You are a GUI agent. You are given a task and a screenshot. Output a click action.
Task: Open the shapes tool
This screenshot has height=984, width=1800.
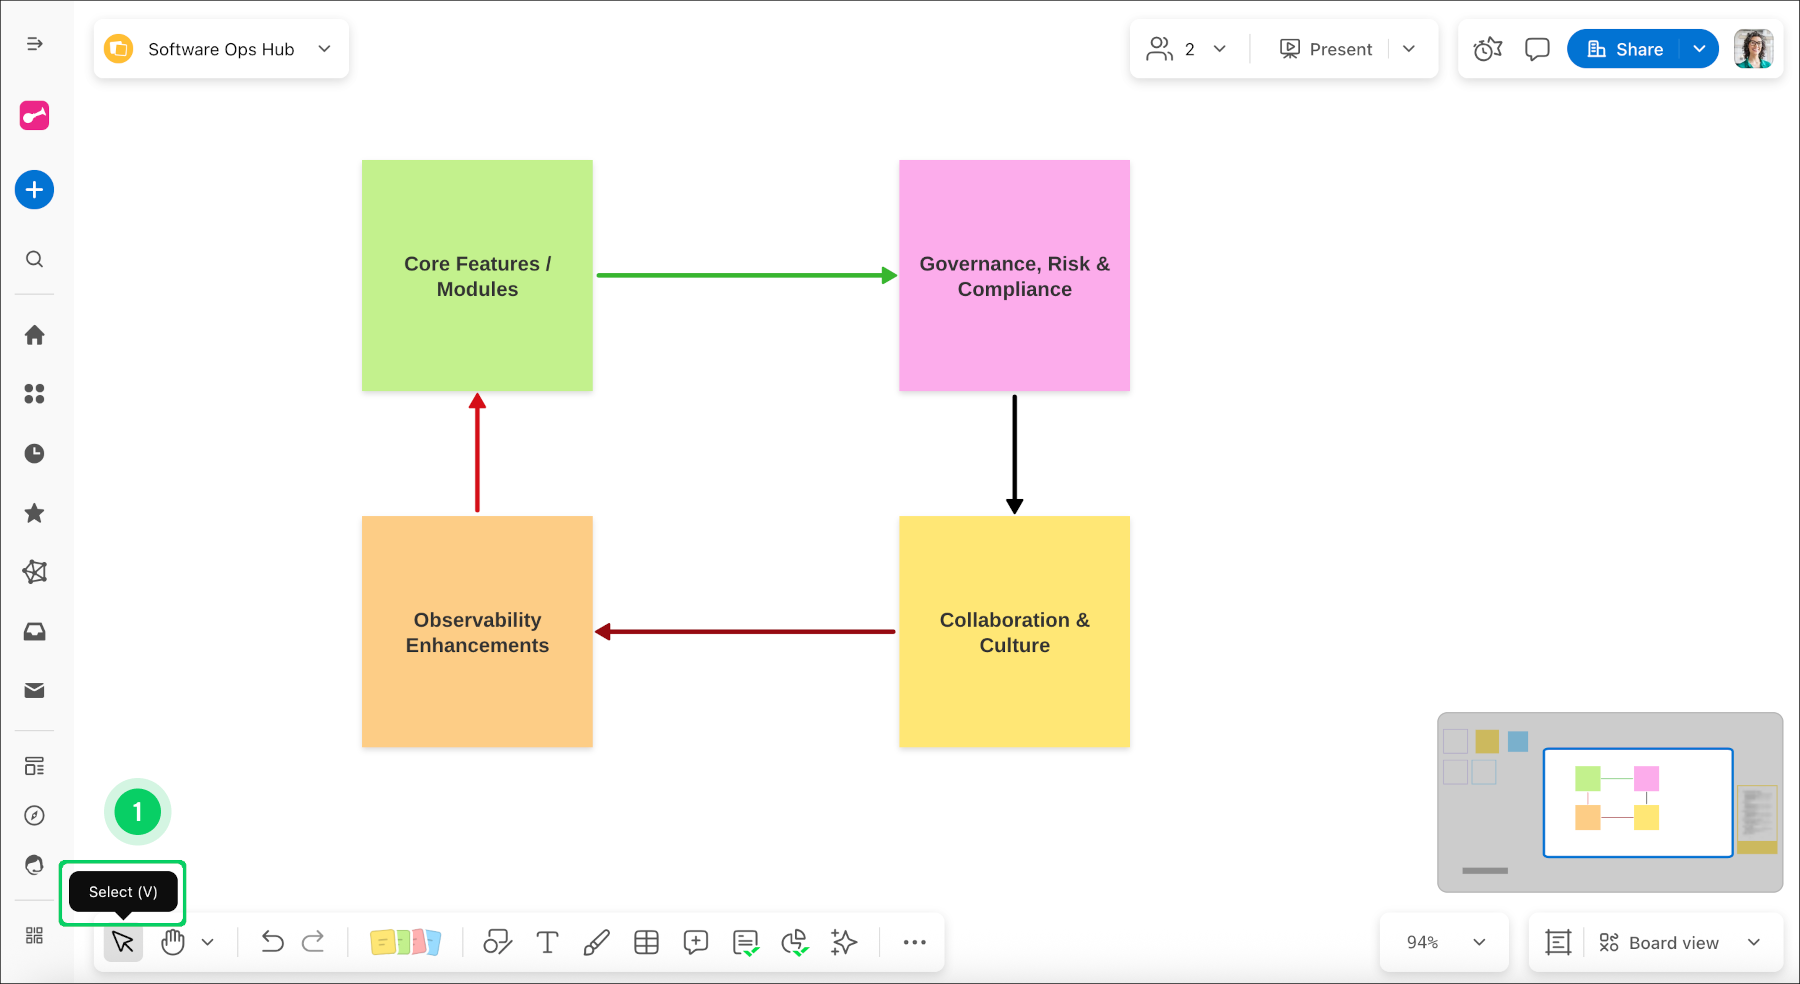(x=497, y=942)
